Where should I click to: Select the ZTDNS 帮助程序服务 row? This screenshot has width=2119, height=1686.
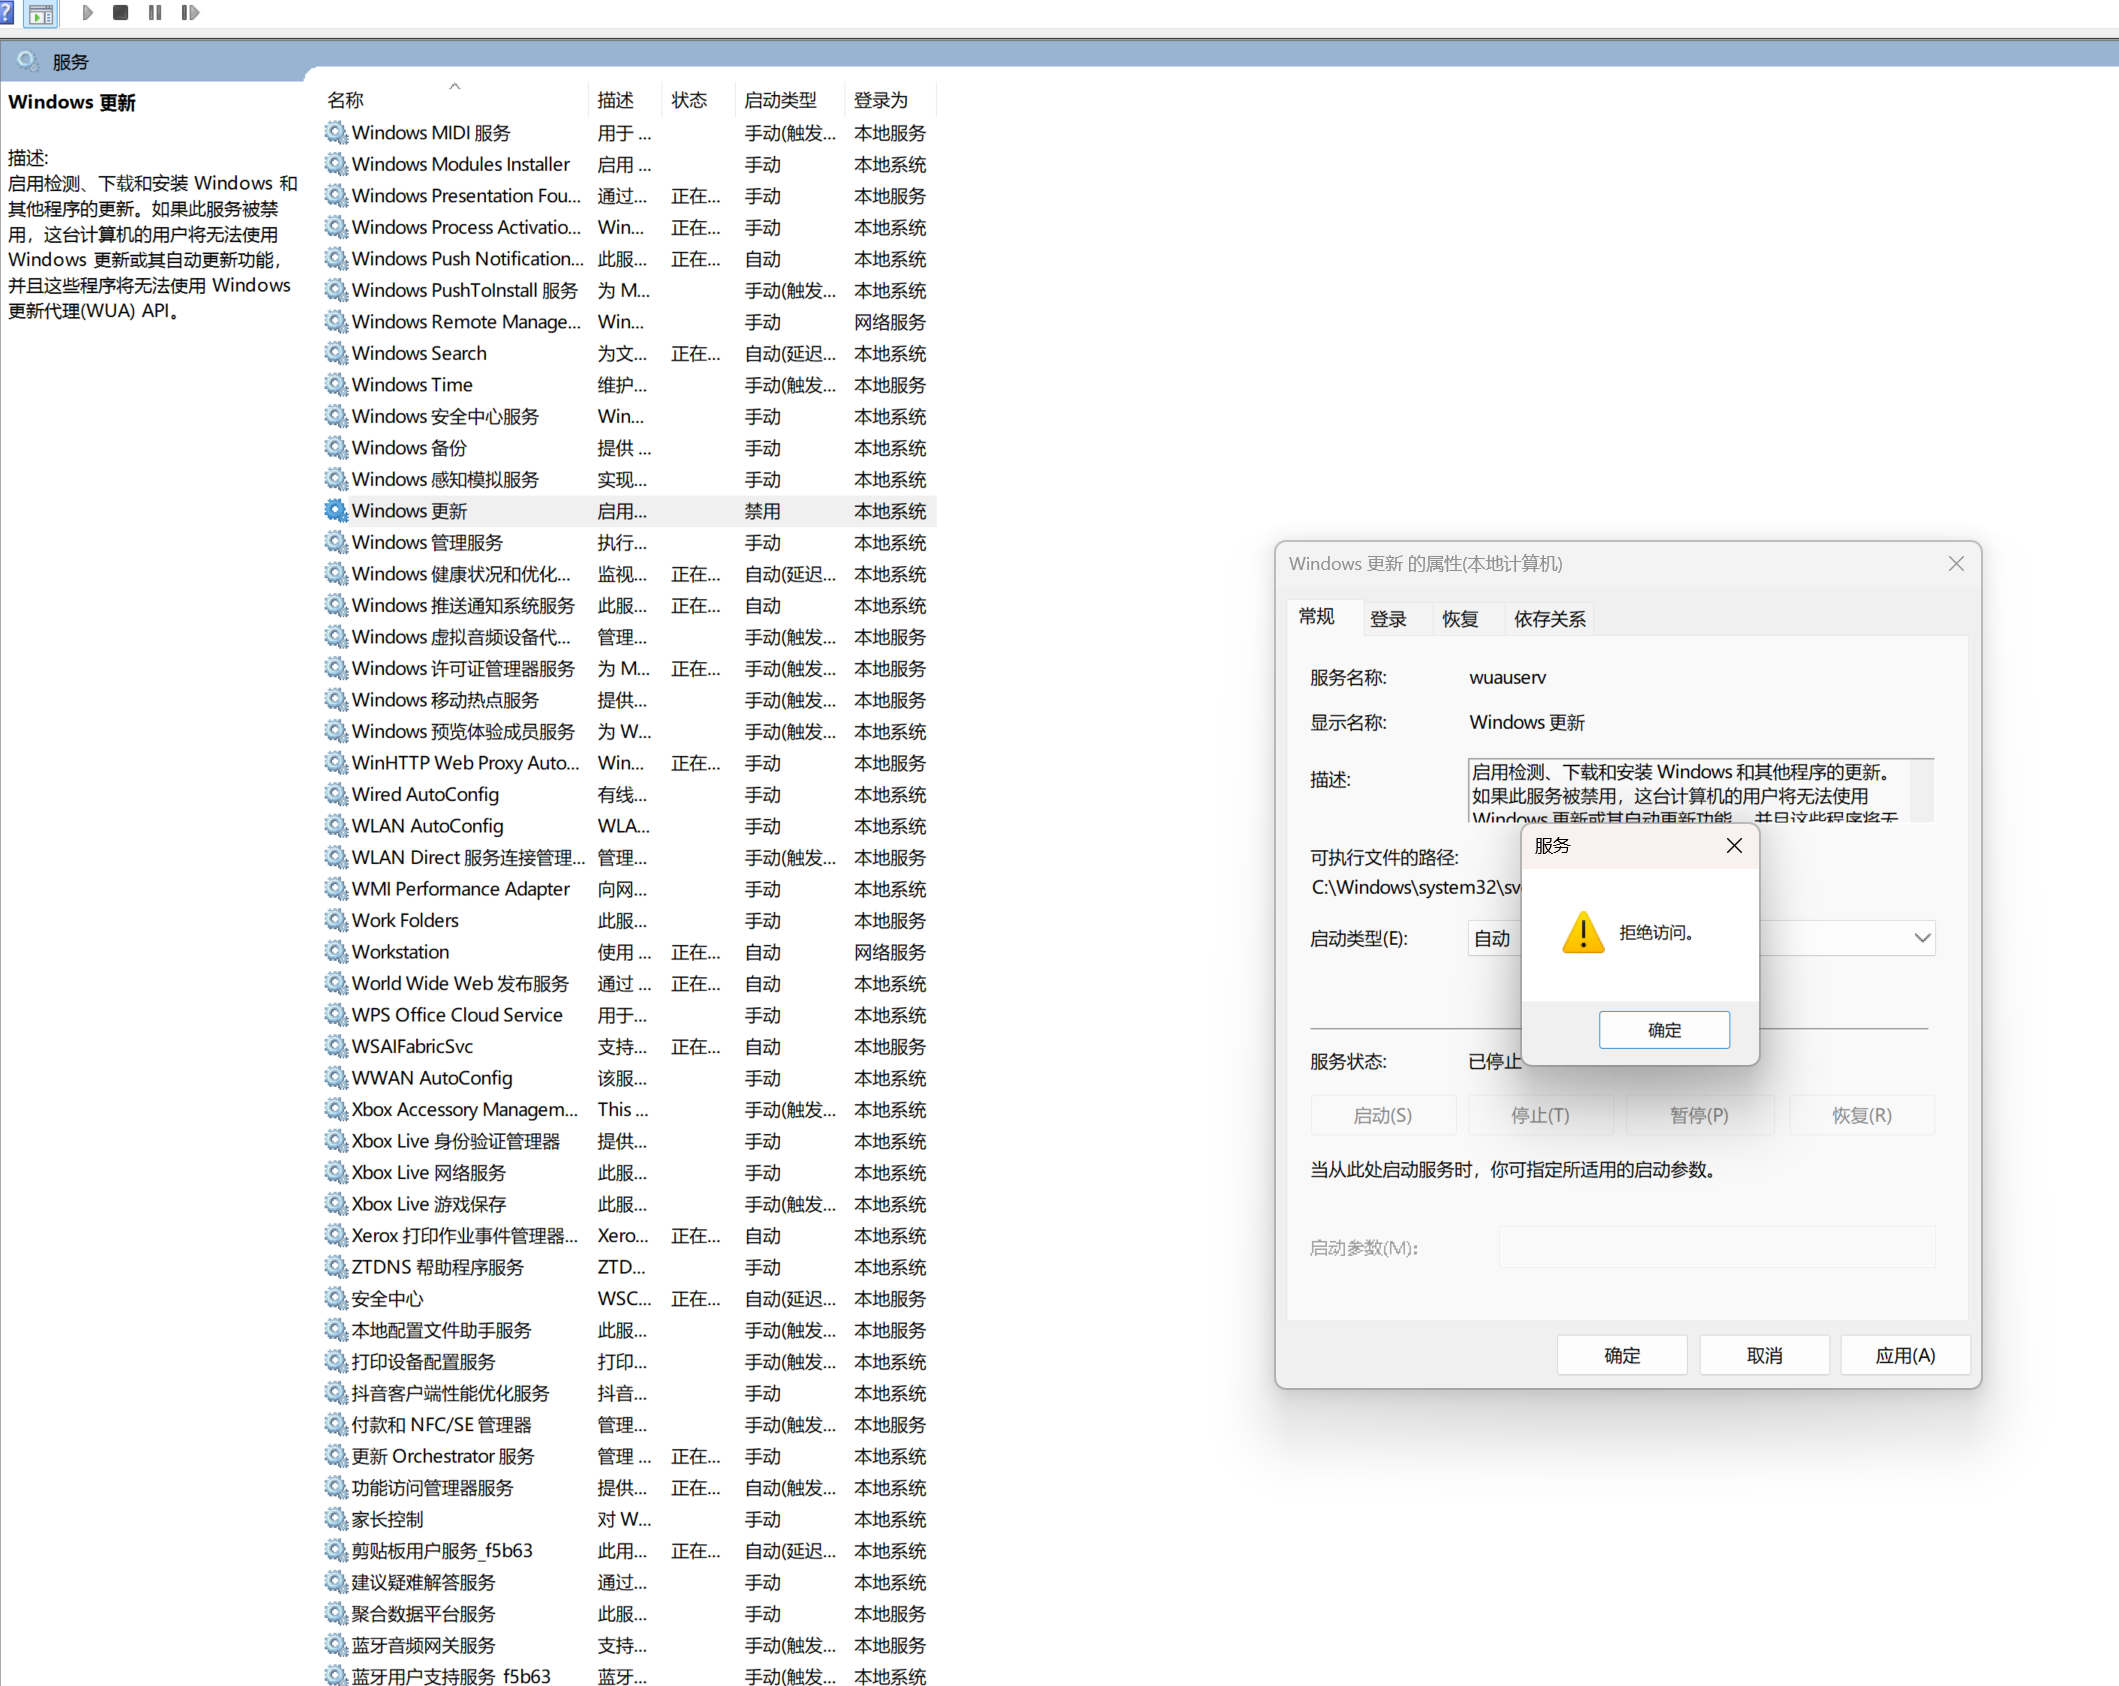pos(630,1267)
